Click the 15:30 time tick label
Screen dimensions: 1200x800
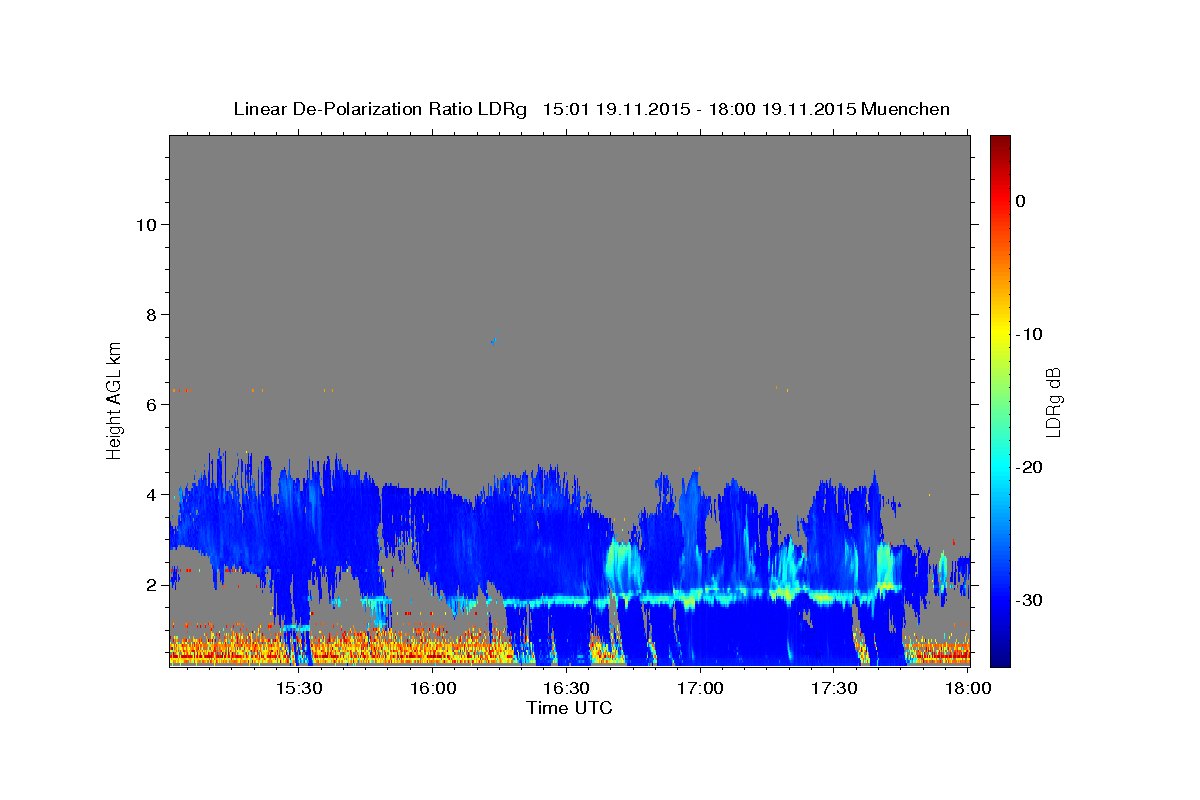(x=298, y=689)
